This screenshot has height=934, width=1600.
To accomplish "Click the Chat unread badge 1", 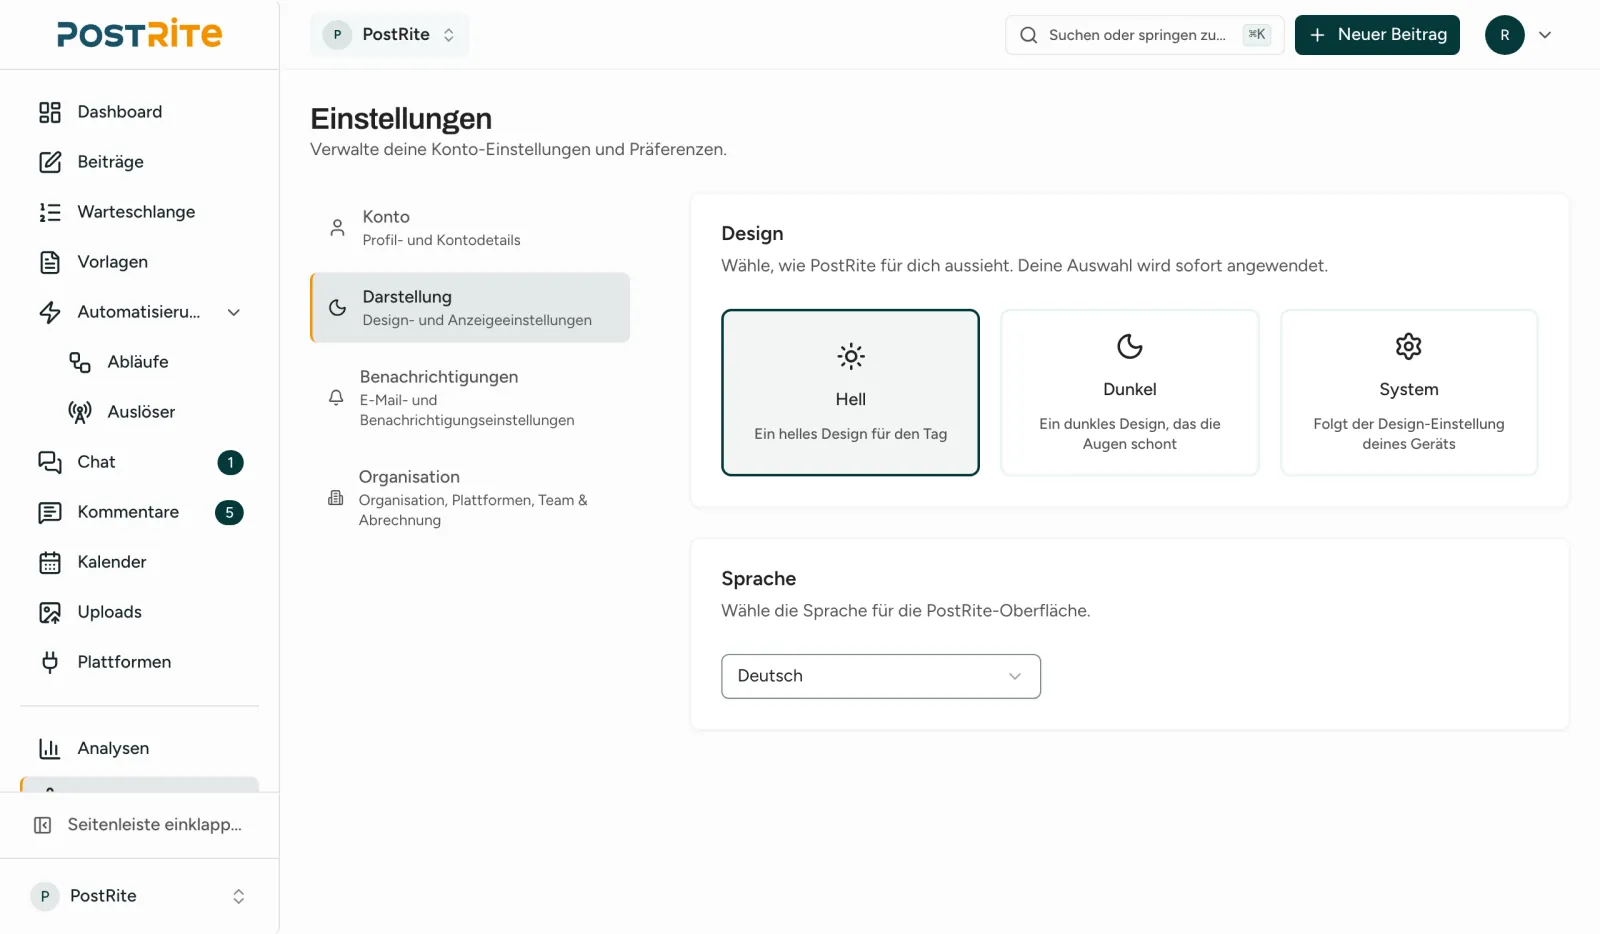I will [x=230, y=462].
